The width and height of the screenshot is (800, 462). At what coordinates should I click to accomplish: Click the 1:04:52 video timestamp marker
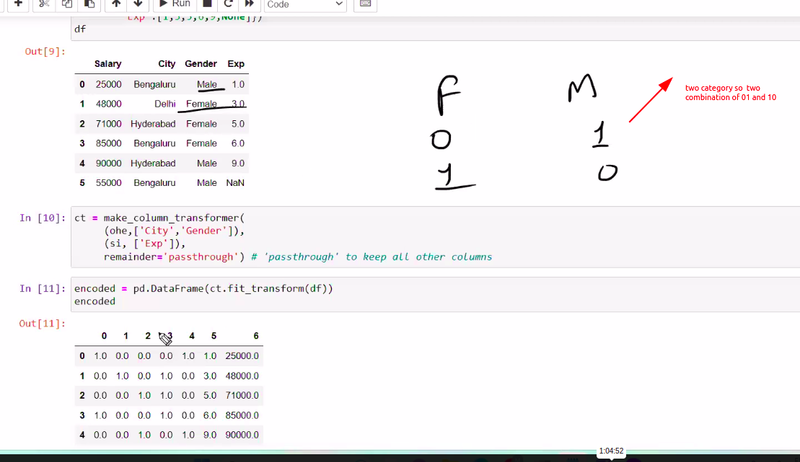[611, 451]
